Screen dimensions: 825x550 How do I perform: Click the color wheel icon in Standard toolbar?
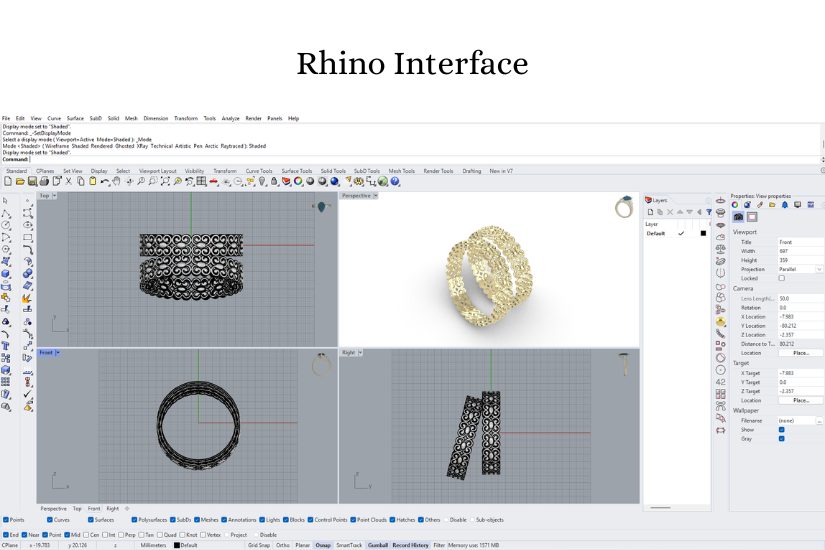click(298, 181)
